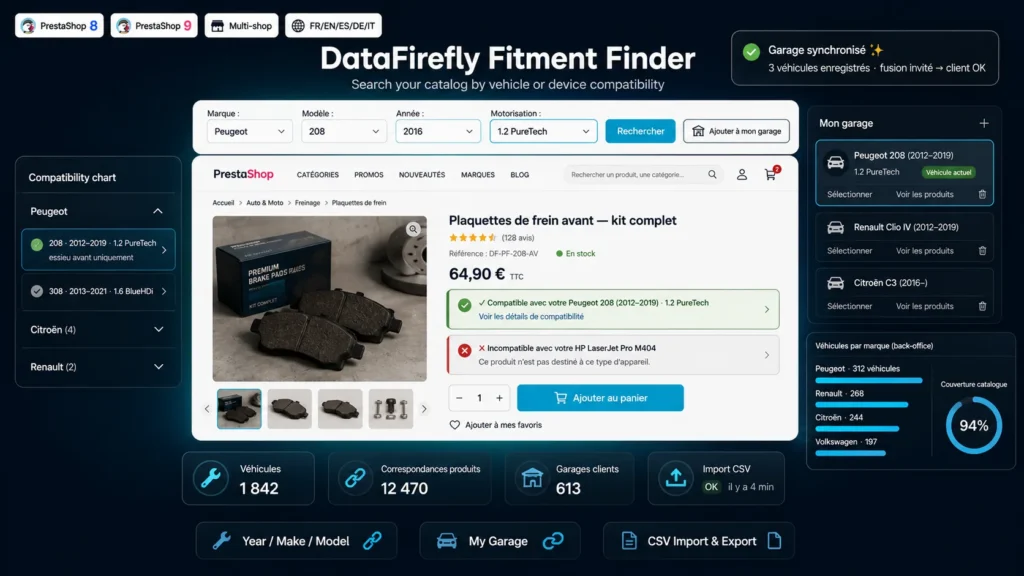Select the 308 2013-2021 1.6 BlueHDi row
The height and width of the screenshot is (576, 1024).
[x=98, y=291]
